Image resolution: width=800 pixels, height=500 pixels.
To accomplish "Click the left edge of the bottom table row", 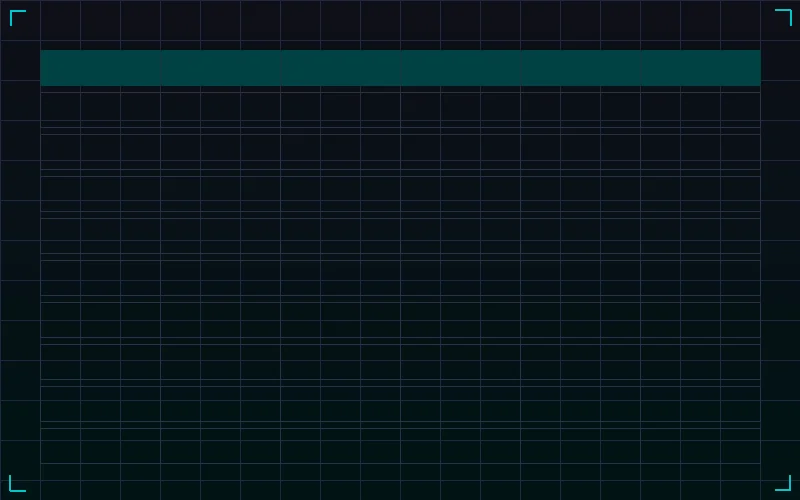I will 46,445.
